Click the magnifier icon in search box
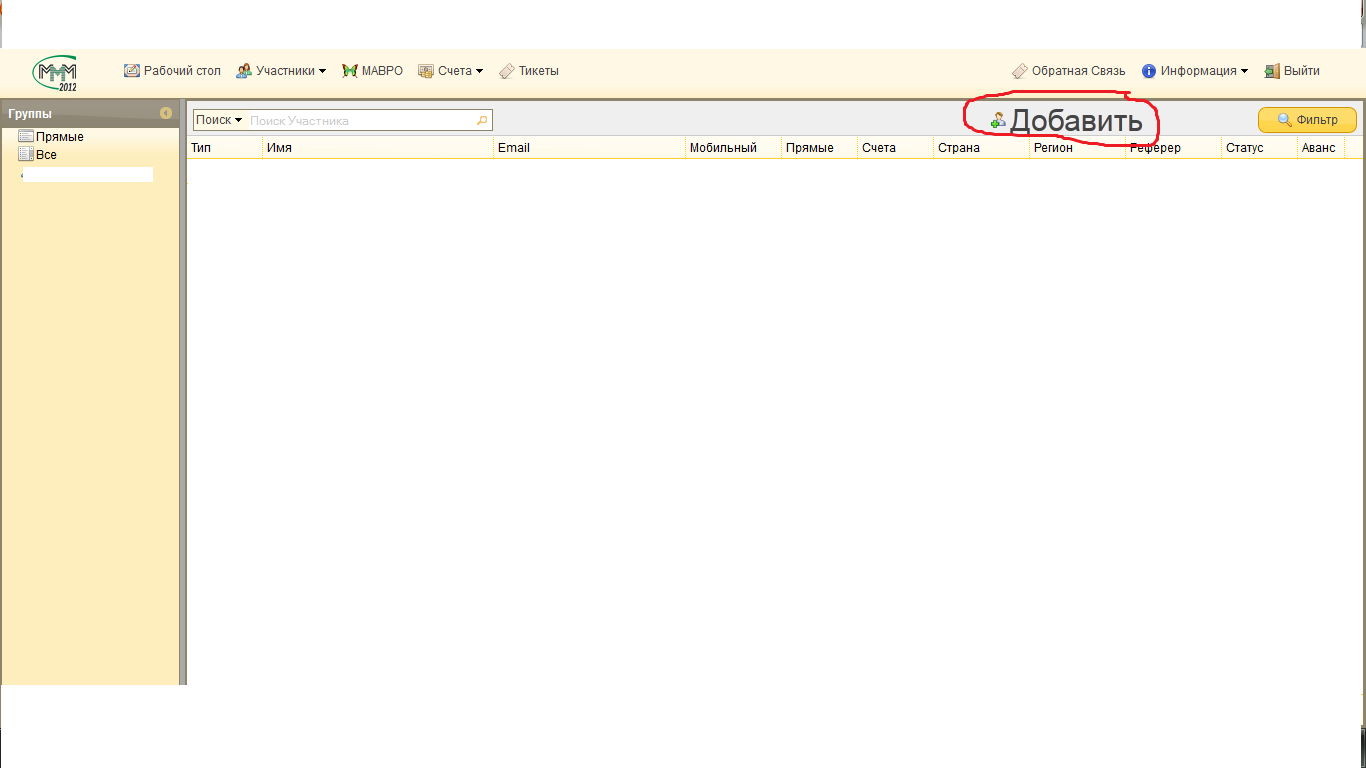 pos(482,121)
